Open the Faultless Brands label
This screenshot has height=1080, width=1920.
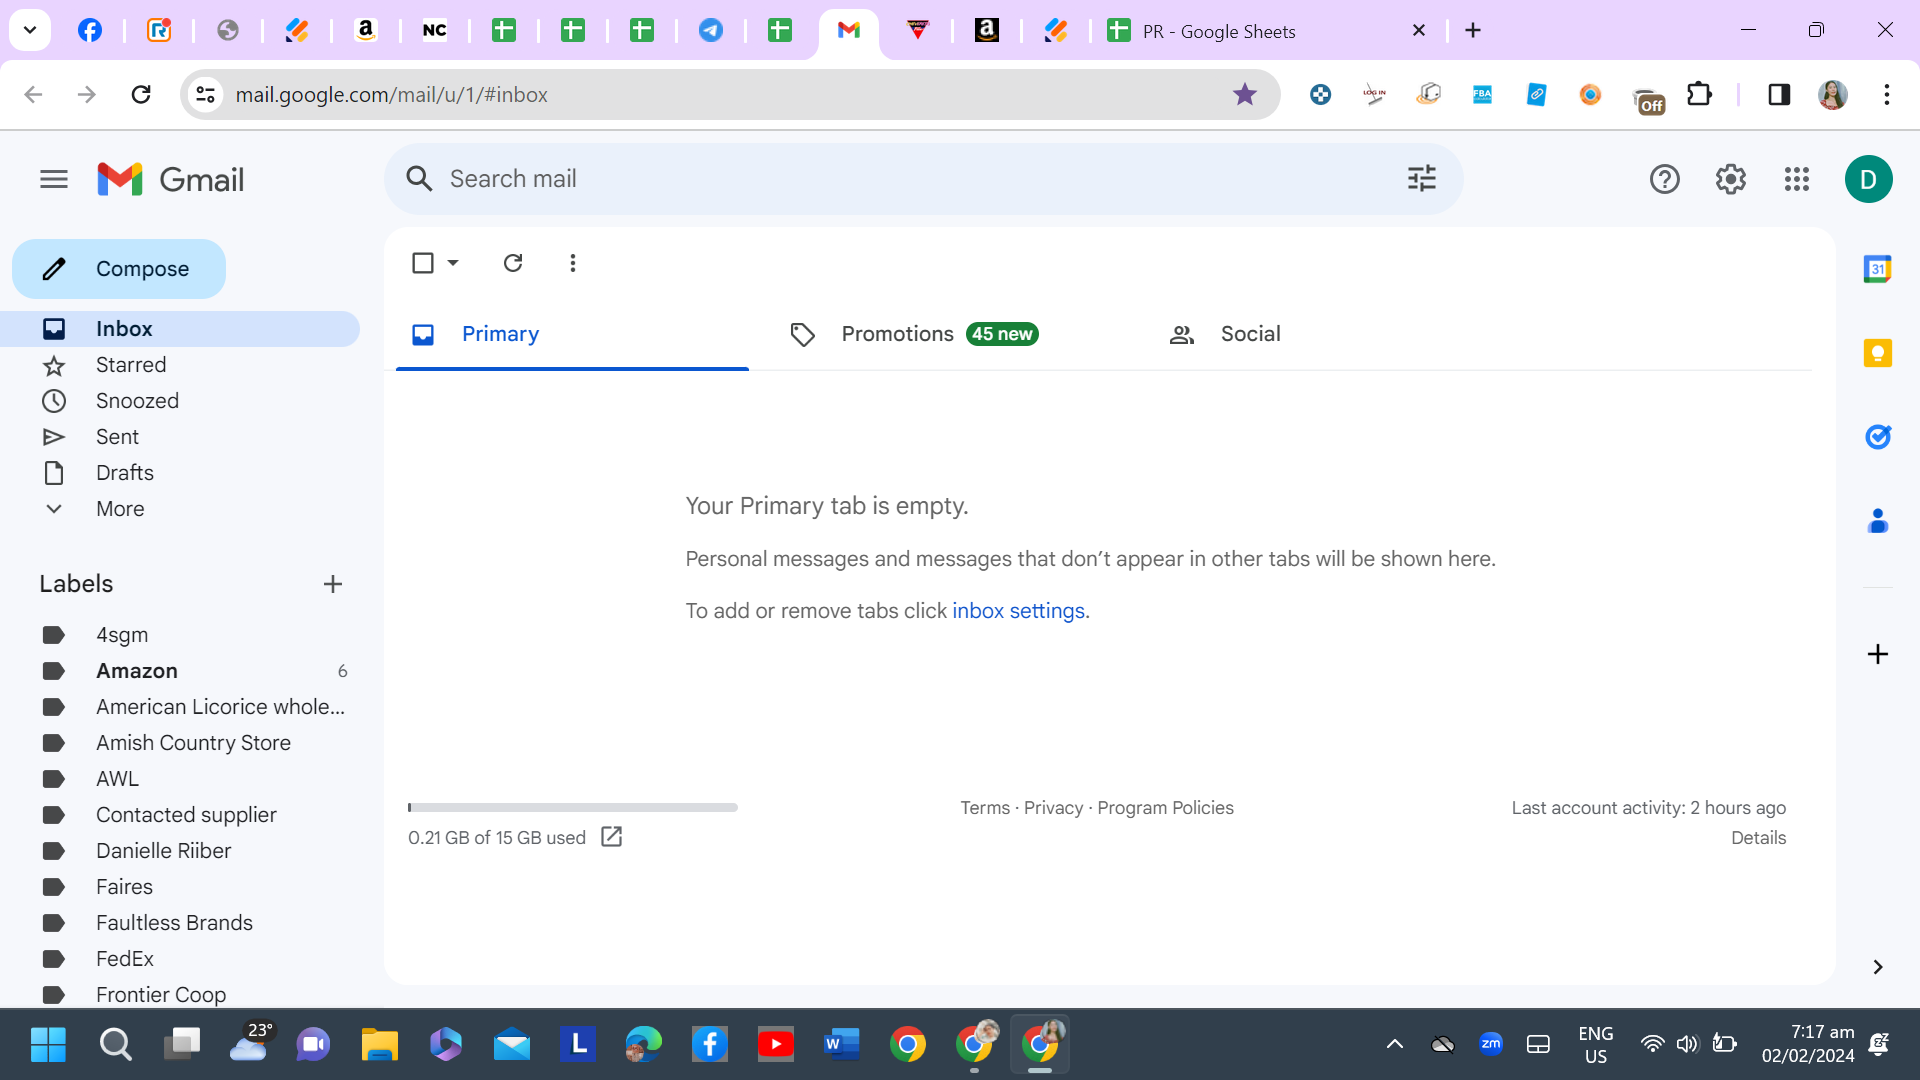tap(180, 923)
